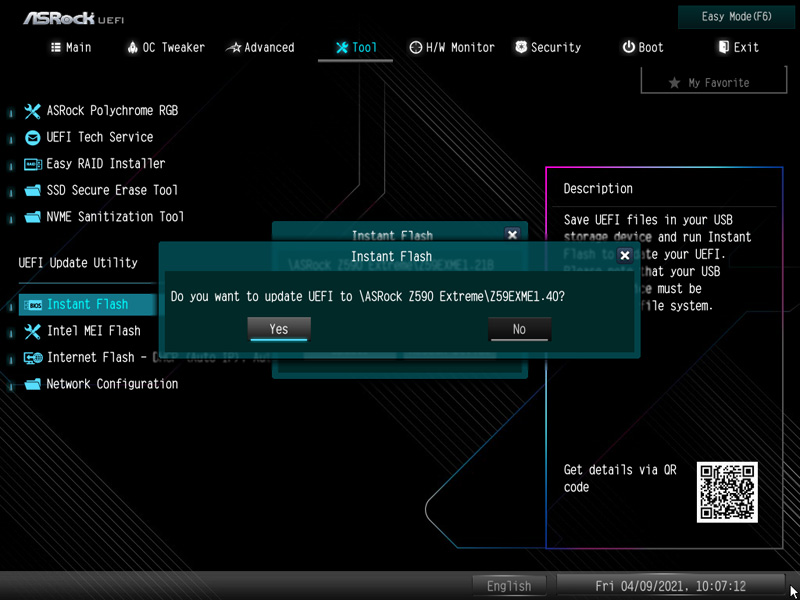Switch to Easy Mode (F6)
The height and width of the screenshot is (600, 800).
coord(736,17)
